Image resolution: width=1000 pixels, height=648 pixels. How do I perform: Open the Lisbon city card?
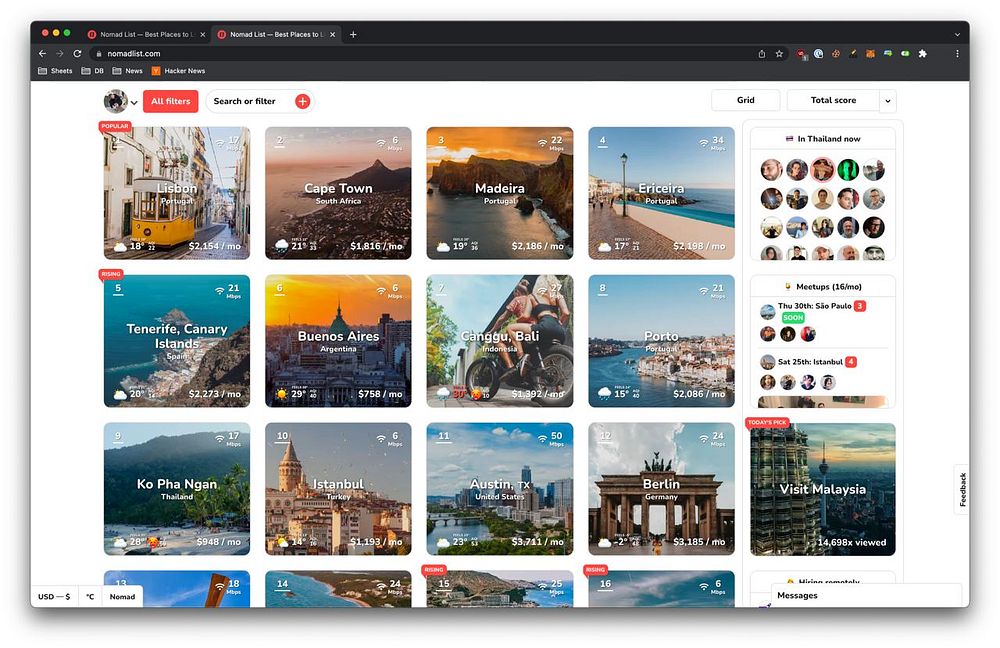tap(177, 193)
